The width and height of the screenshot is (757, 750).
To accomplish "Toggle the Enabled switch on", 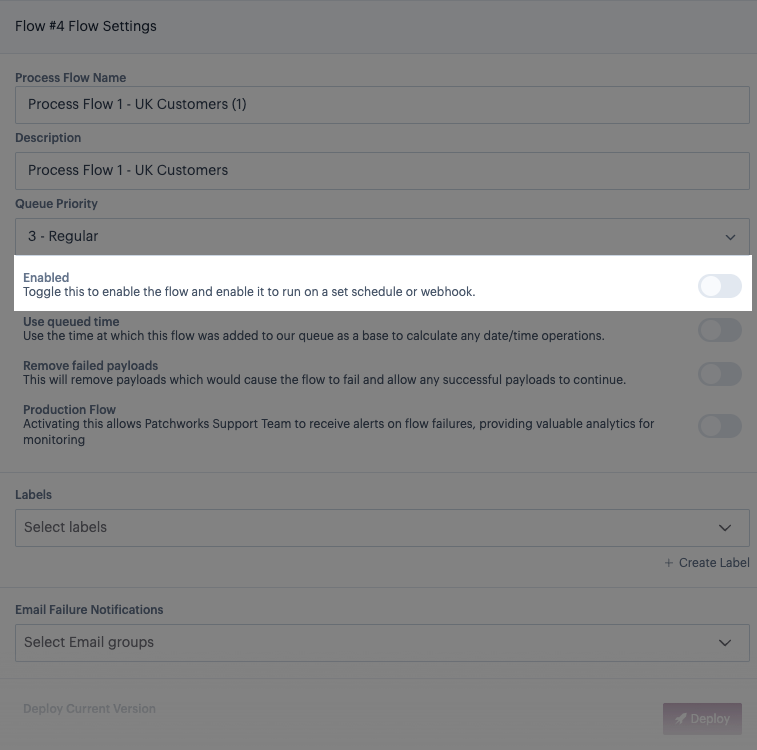I will coord(719,286).
